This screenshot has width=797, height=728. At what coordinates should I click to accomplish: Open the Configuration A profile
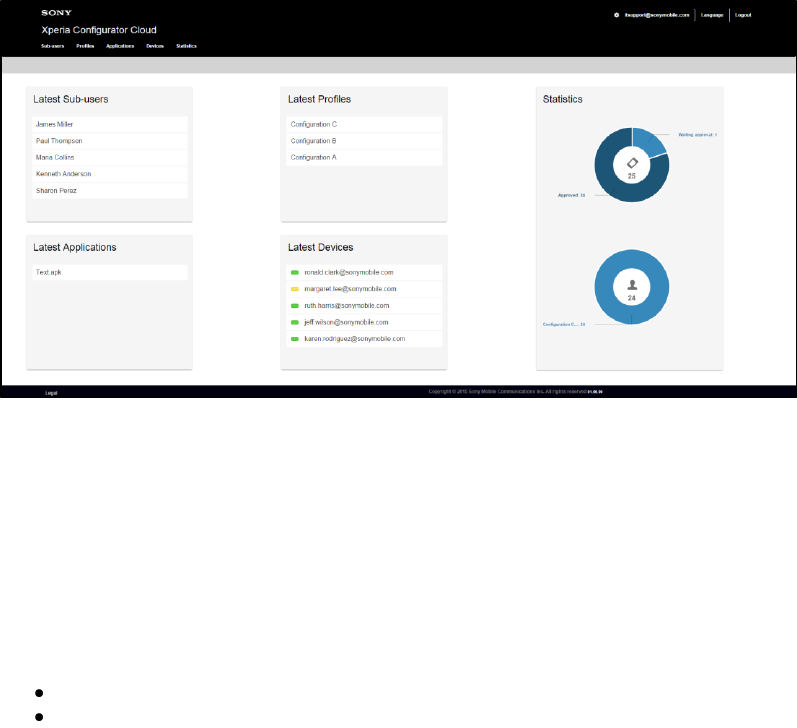[x=364, y=158]
